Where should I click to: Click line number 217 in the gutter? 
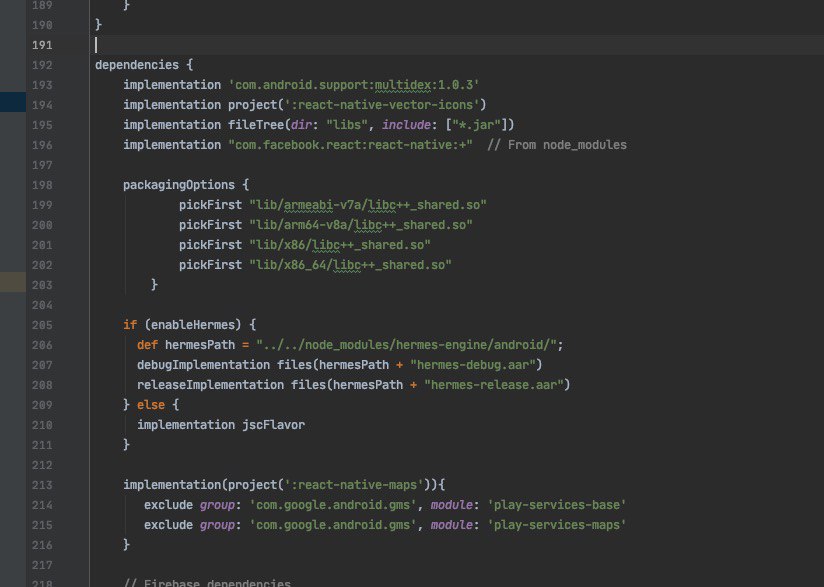coord(42,565)
